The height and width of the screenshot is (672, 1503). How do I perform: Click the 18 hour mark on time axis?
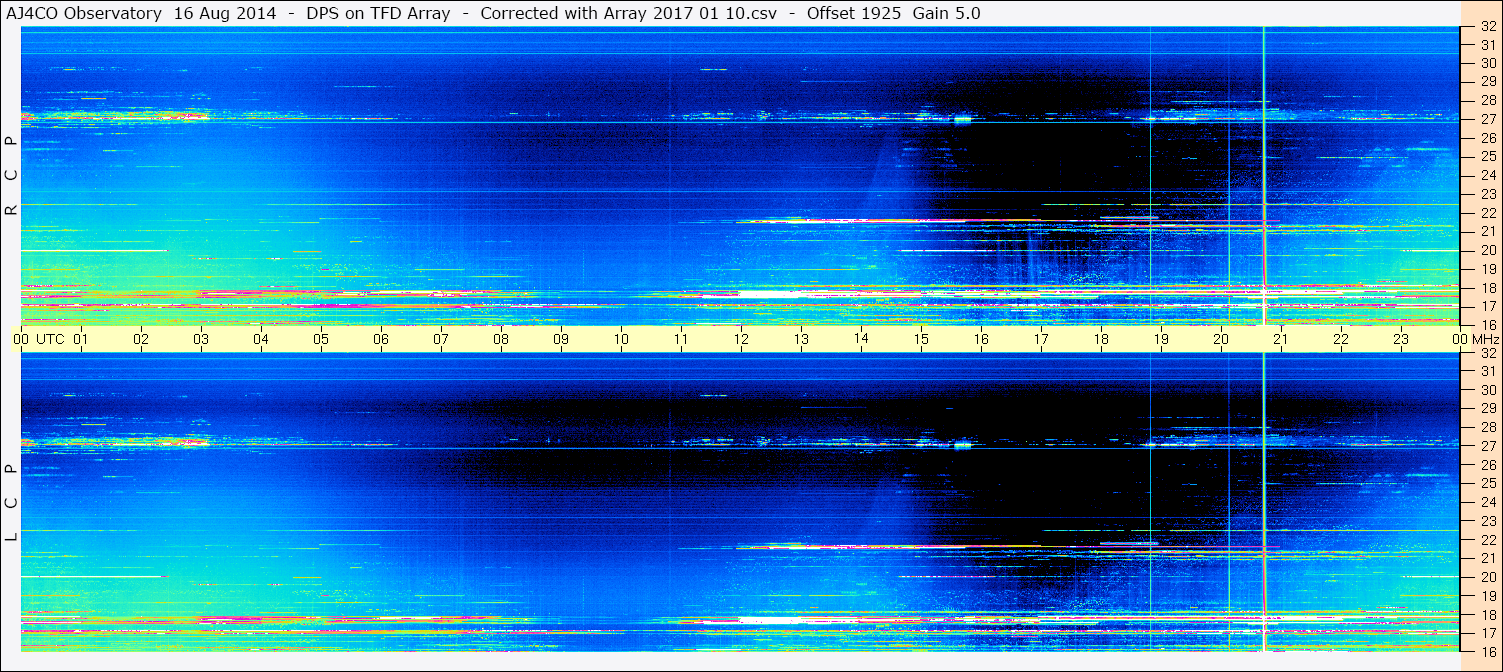pyautogui.click(x=1101, y=339)
